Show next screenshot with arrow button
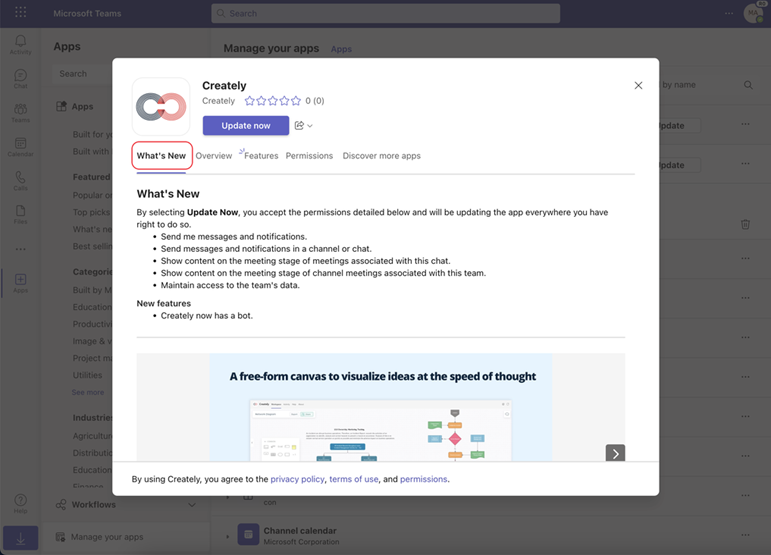The height and width of the screenshot is (555, 771). [615, 453]
